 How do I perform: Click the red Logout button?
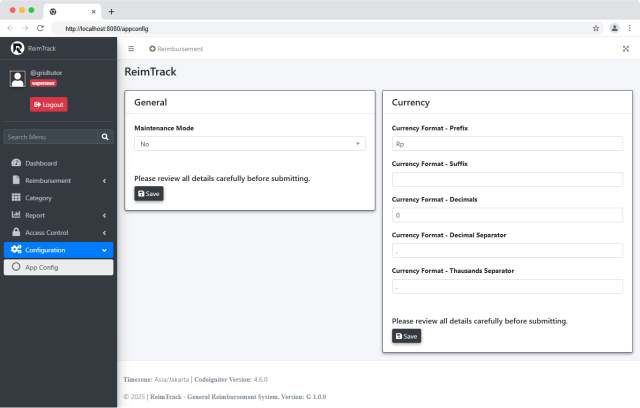(48, 104)
